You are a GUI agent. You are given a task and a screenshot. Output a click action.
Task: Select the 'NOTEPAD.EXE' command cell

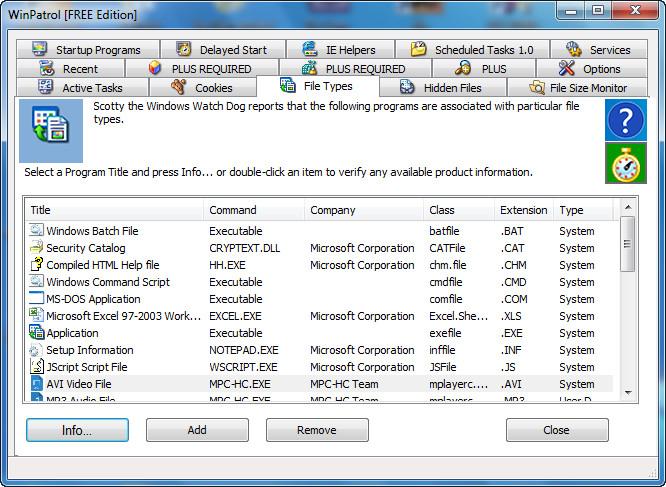click(244, 350)
